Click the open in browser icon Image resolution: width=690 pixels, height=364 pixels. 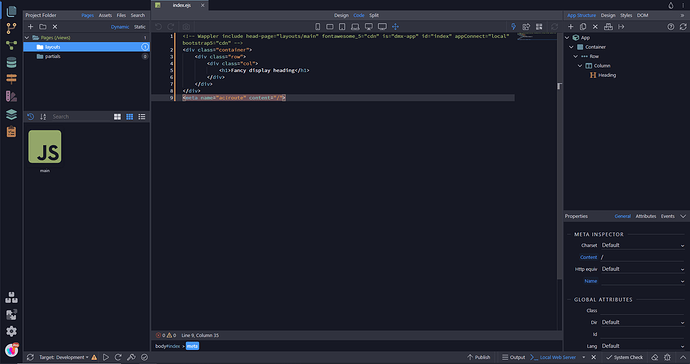pyautogui.click(x=526, y=27)
